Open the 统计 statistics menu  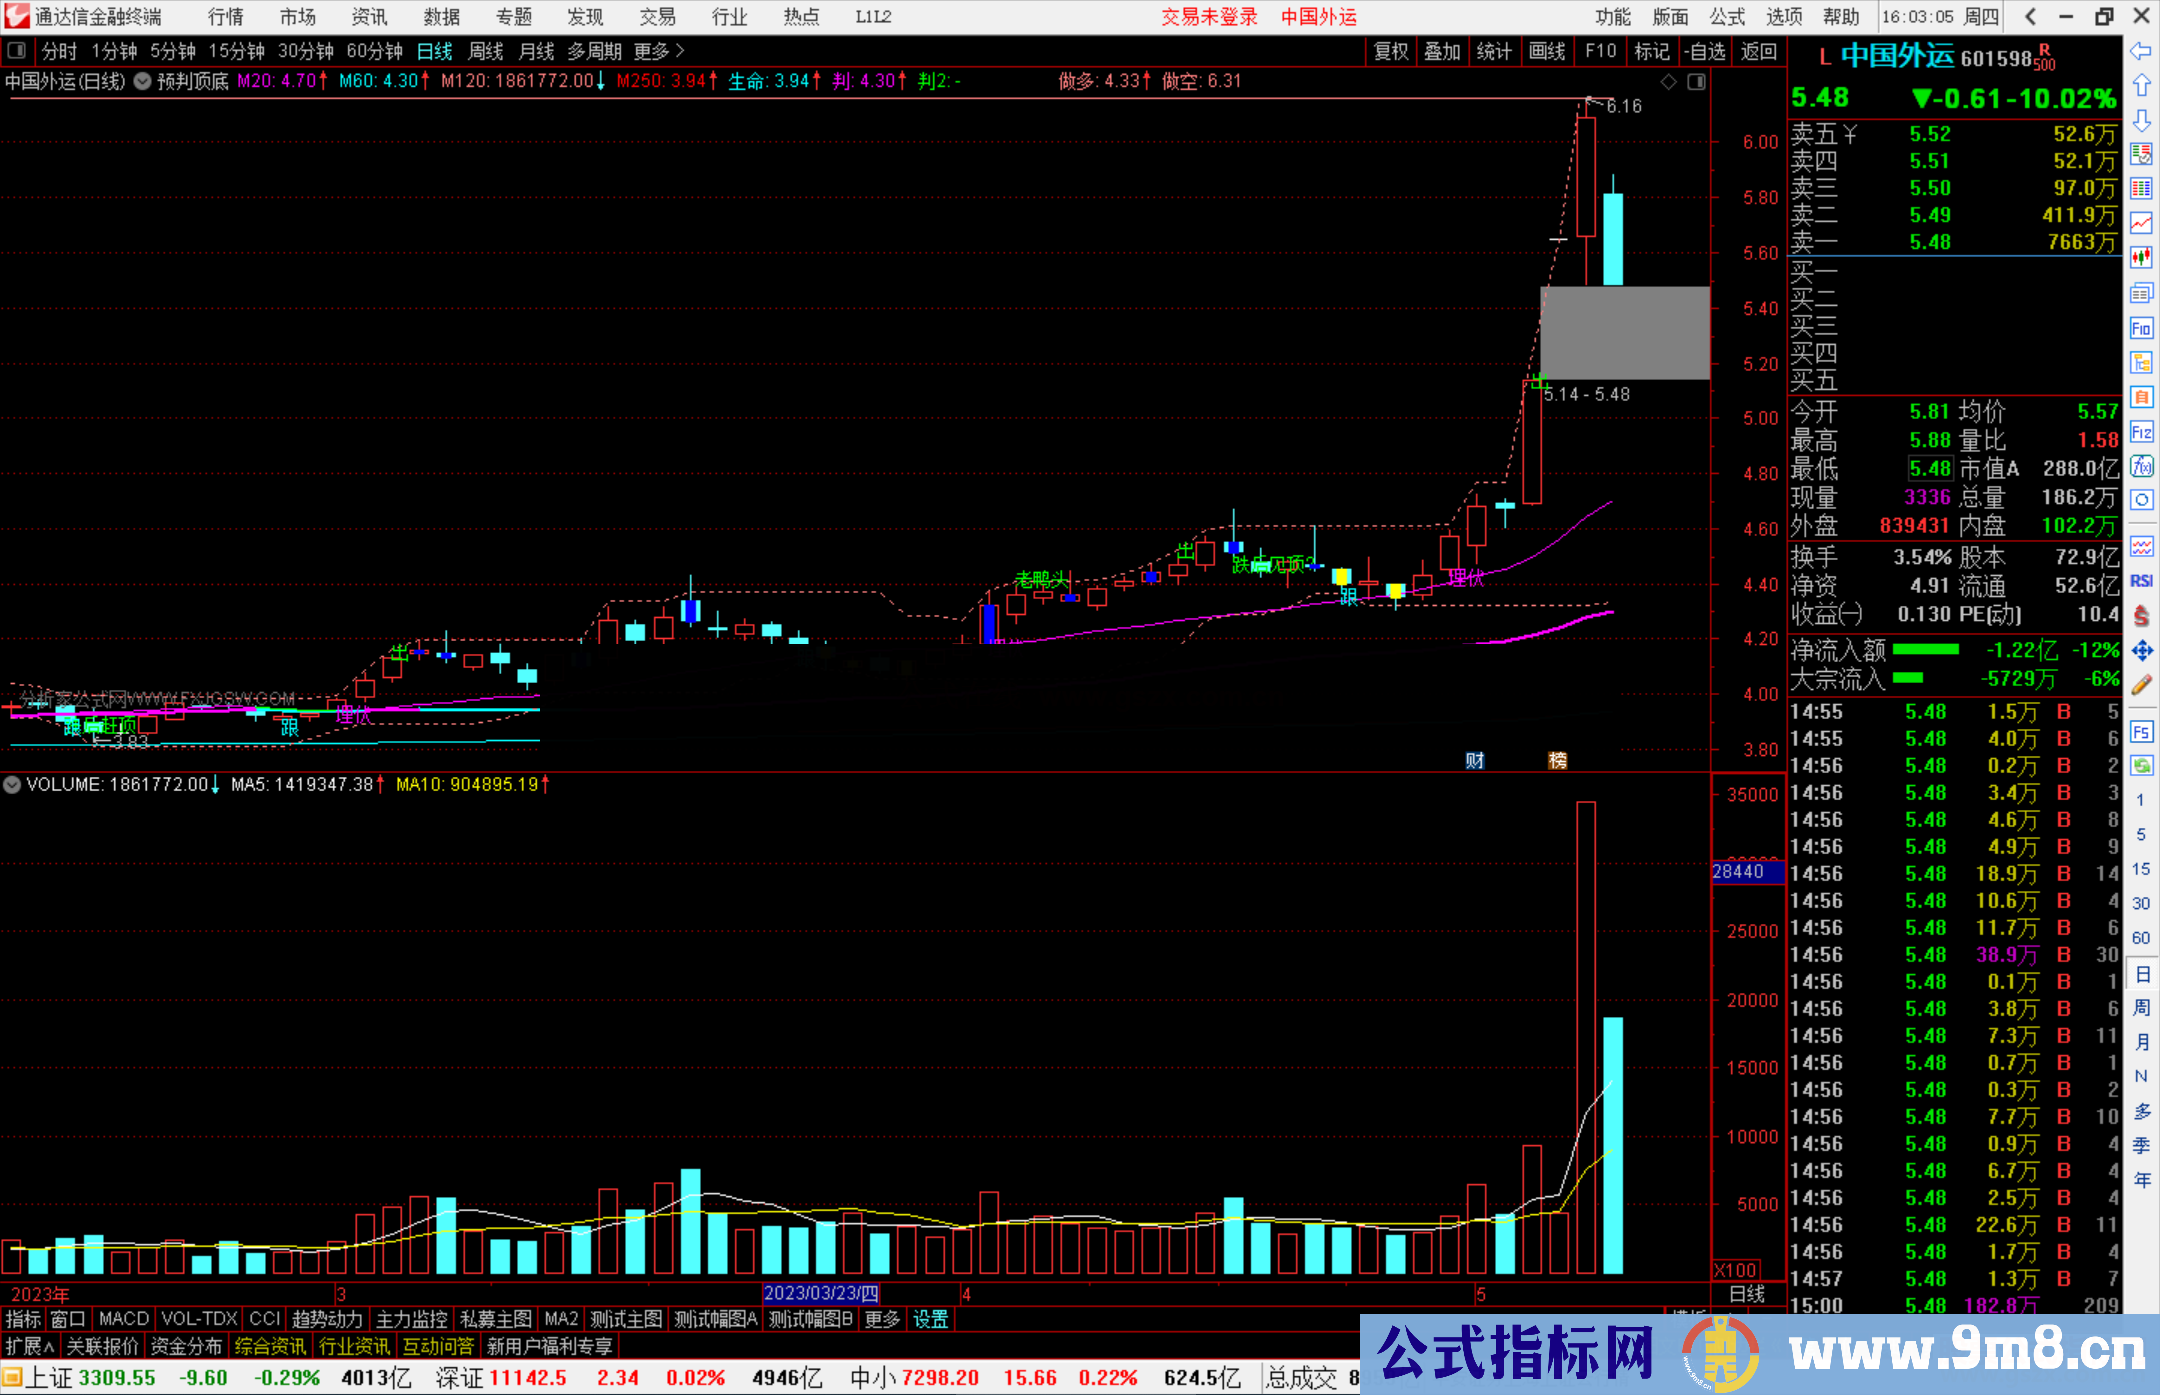click(x=1494, y=51)
